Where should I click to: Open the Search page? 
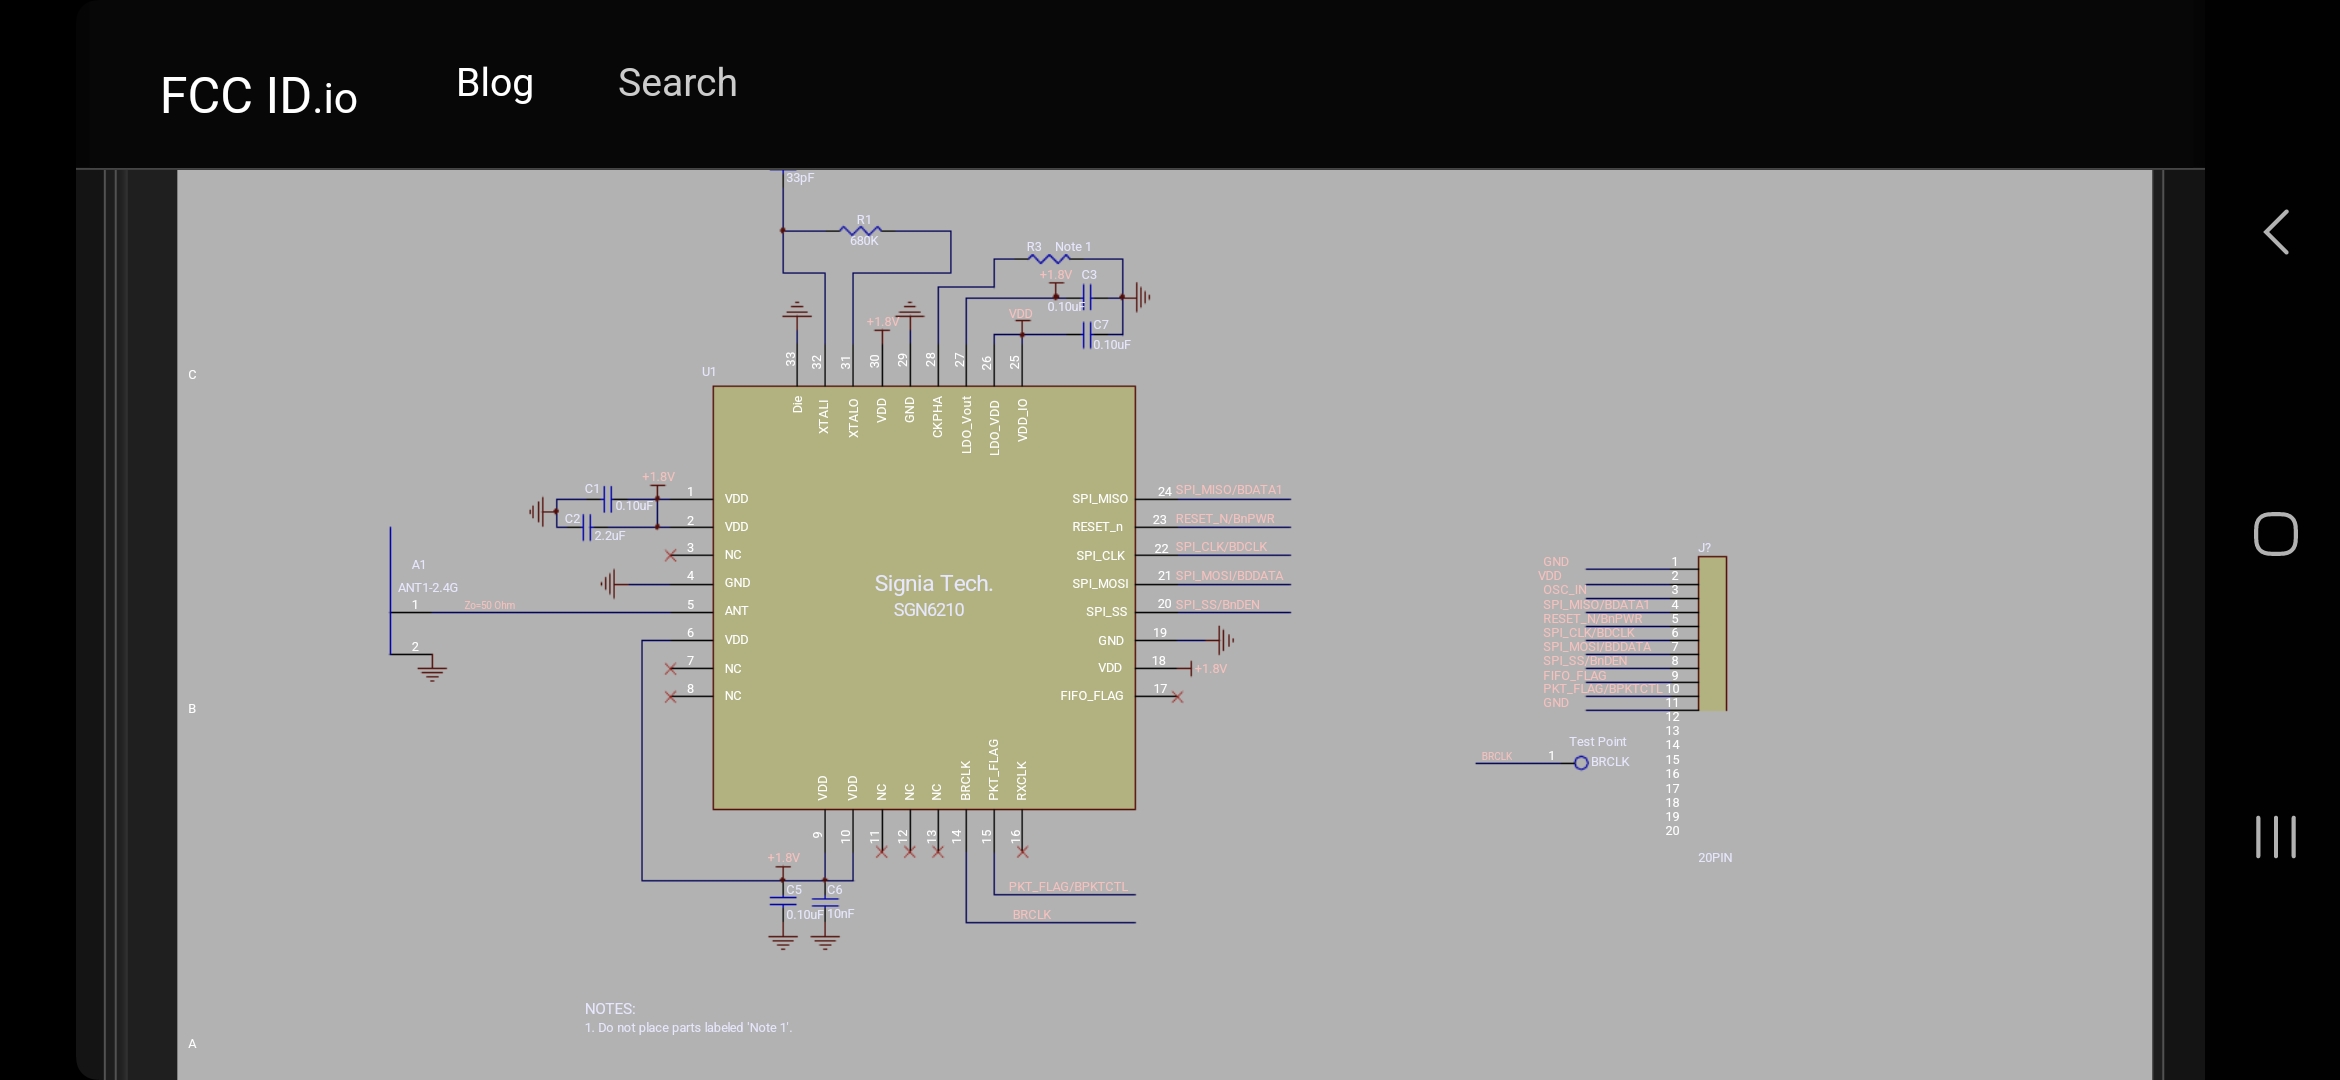click(678, 83)
